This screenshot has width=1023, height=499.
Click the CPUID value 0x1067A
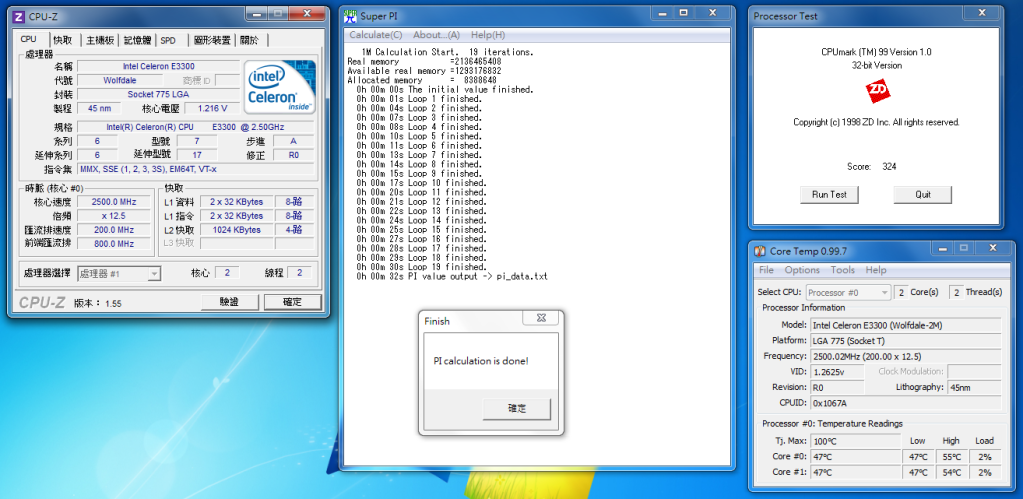(x=905, y=402)
